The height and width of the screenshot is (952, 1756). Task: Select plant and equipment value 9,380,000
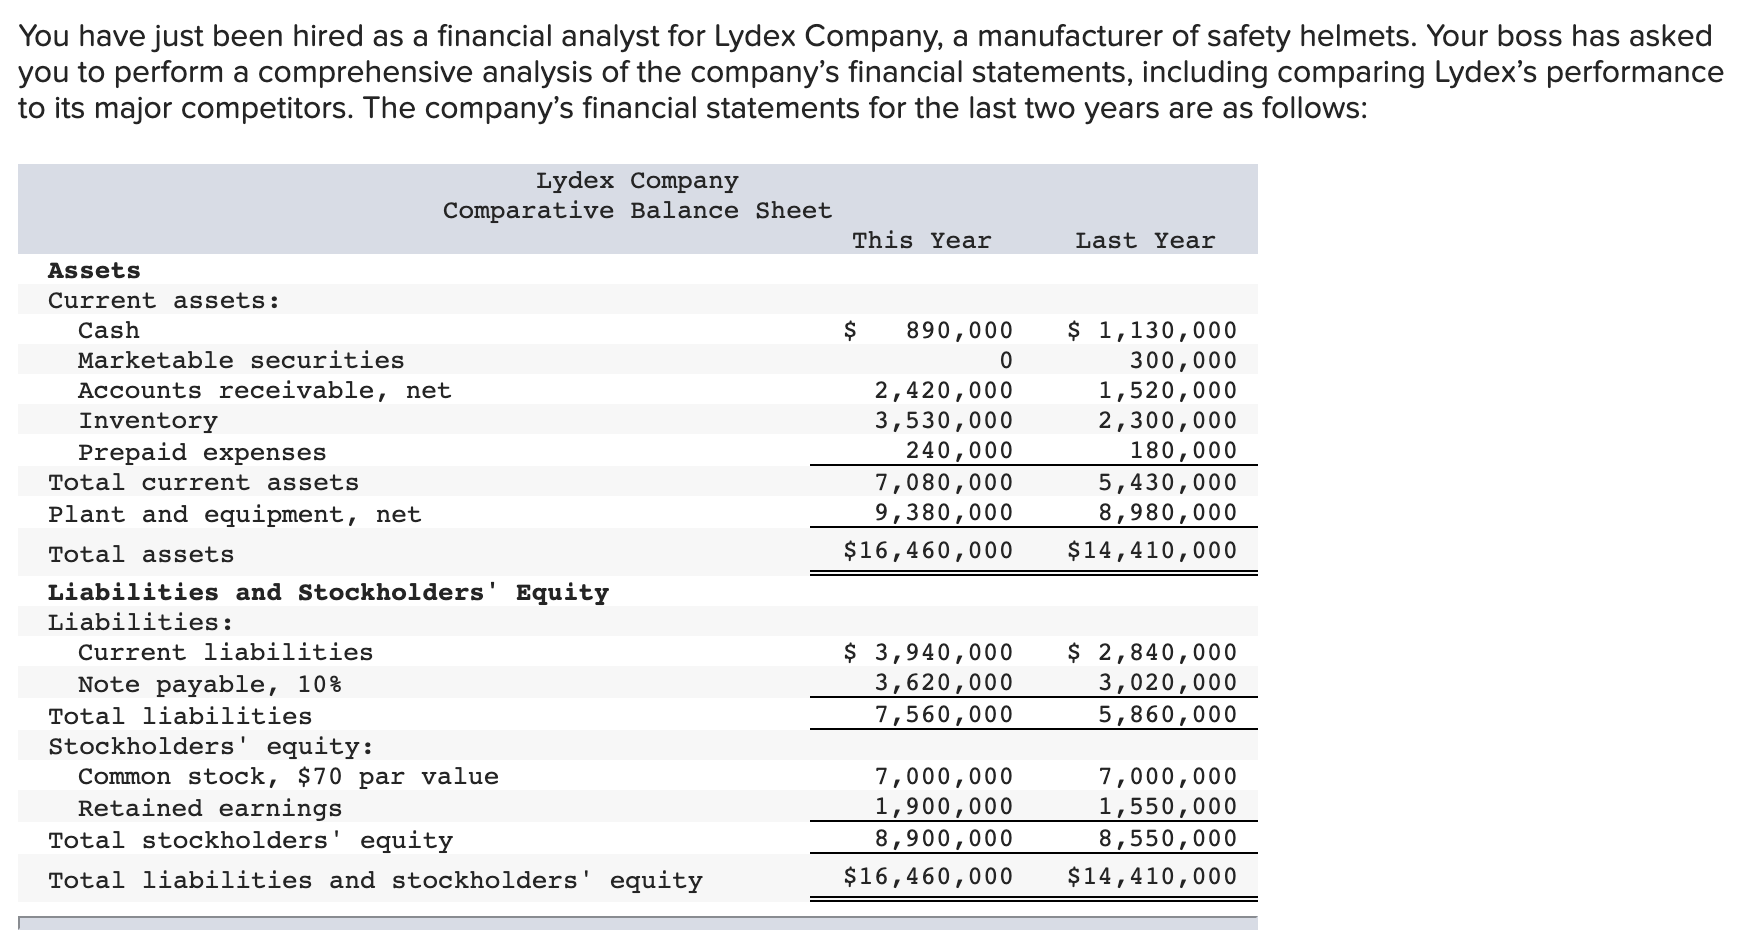(944, 513)
